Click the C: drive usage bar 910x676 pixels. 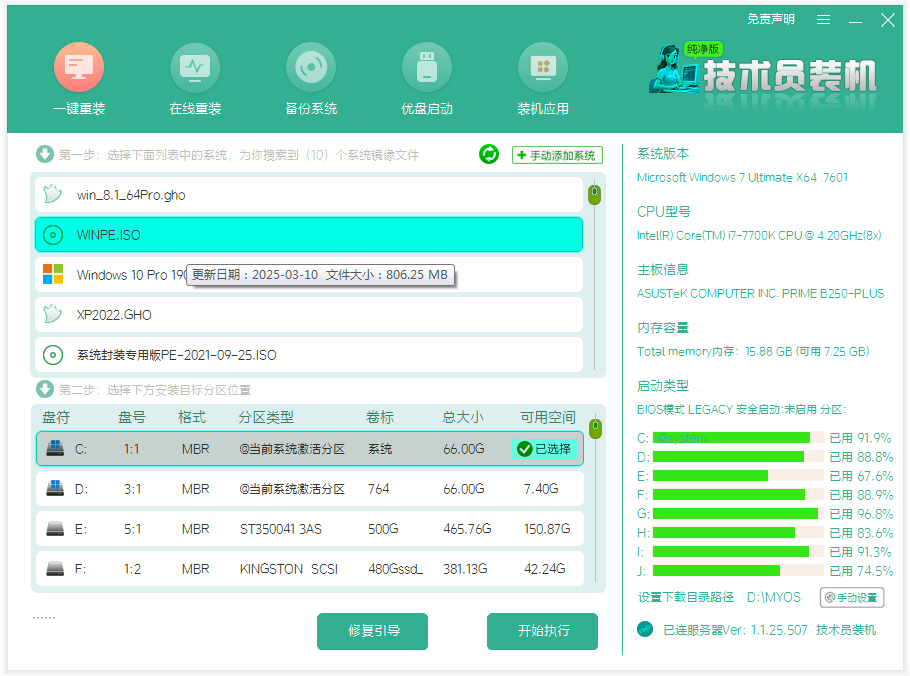click(738, 438)
